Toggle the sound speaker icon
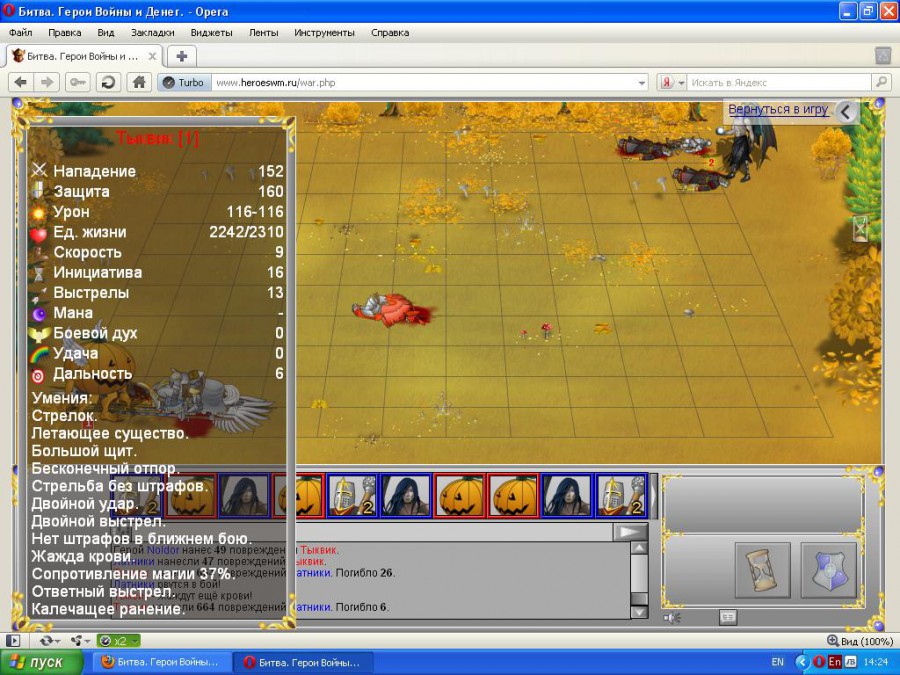900x675 pixels. (672, 618)
